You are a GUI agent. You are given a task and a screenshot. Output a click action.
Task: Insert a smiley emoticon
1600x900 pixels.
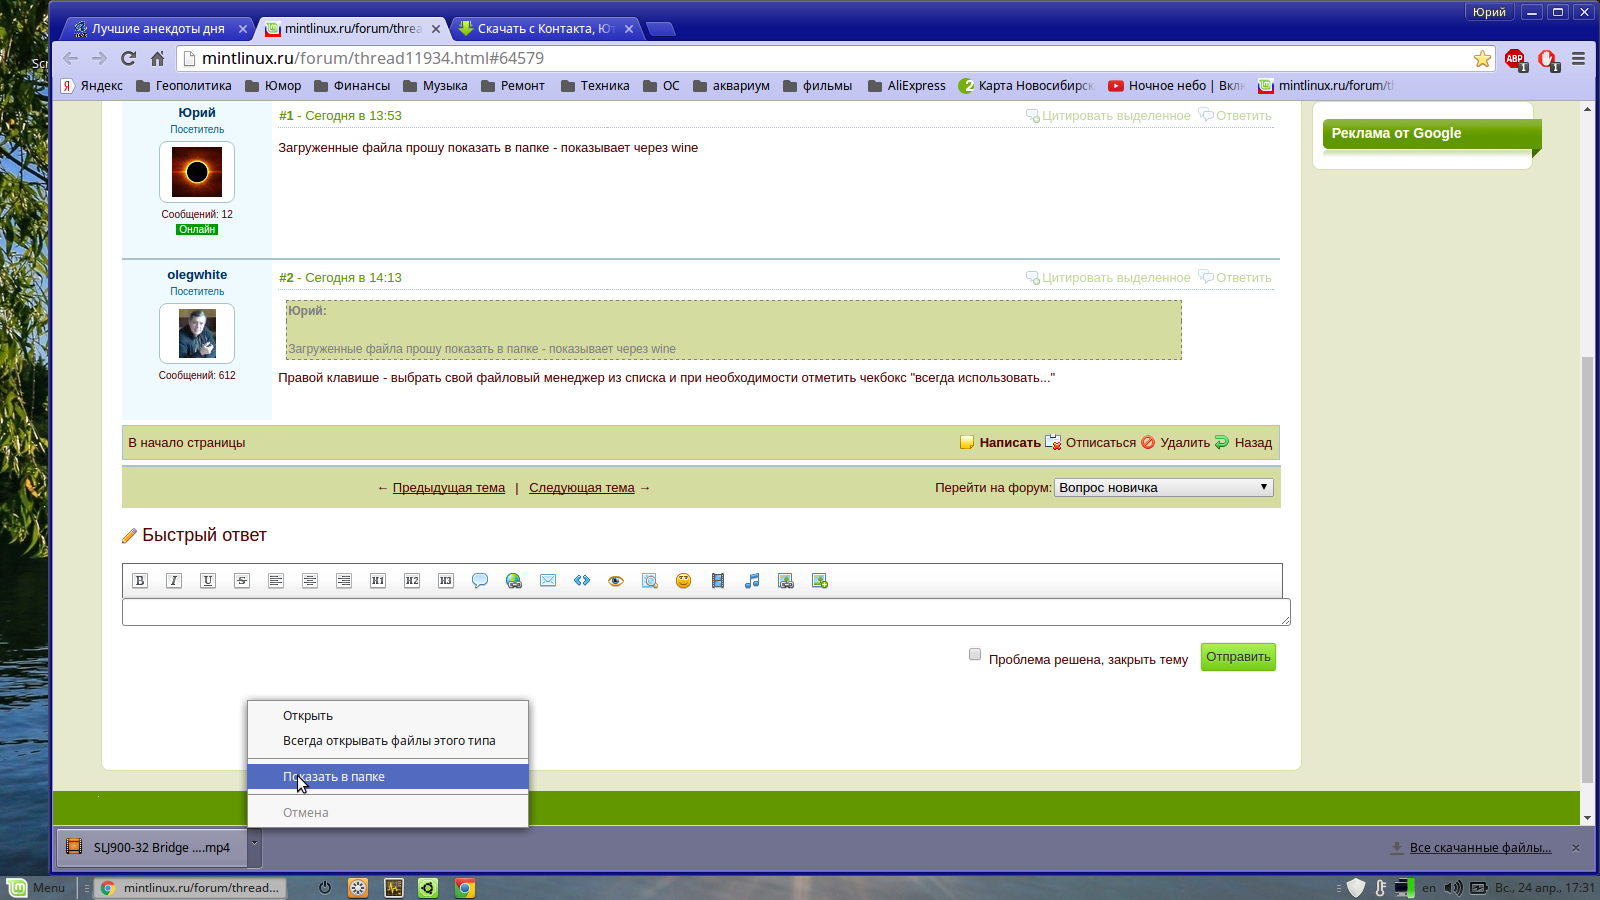tap(684, 581)
